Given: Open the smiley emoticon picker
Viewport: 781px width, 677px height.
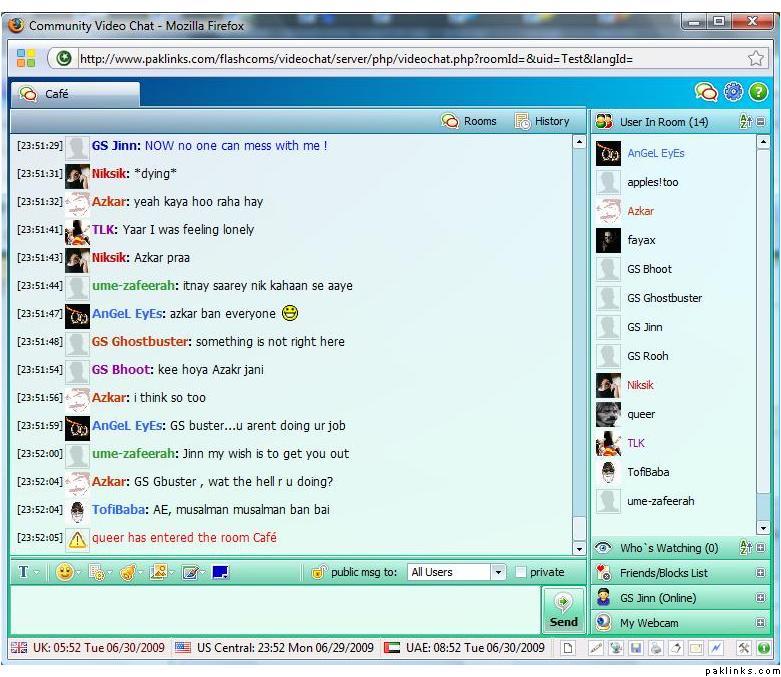Looking at the screenshot, I should (65, 572).
